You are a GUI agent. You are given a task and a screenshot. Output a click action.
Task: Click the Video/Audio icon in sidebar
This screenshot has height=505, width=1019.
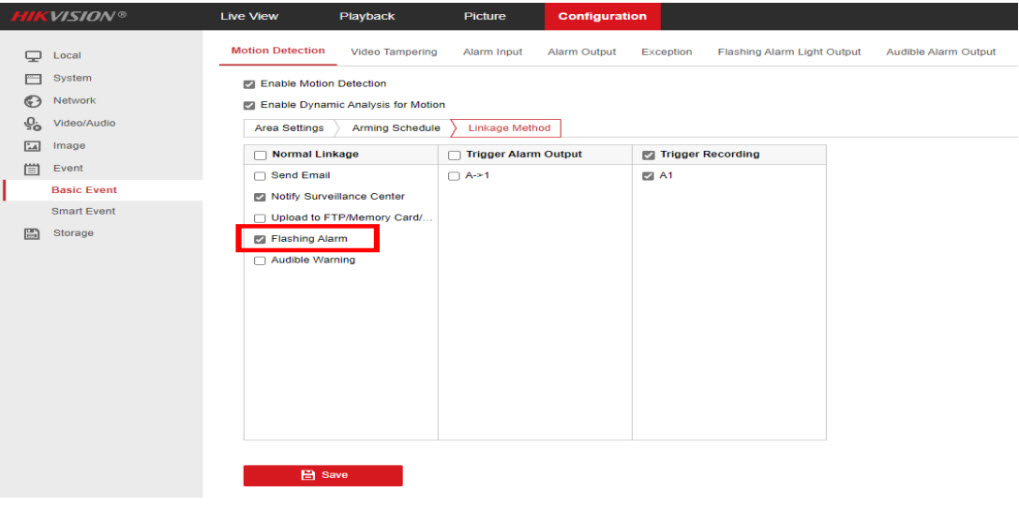pyautogui.click(x=33, y=124)
